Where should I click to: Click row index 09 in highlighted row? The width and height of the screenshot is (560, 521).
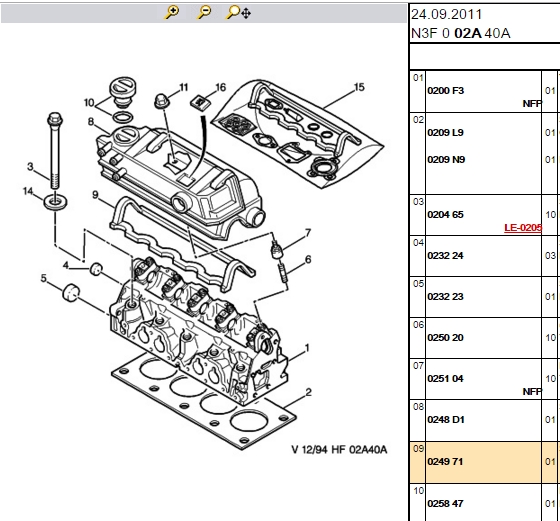coord(418,449)
